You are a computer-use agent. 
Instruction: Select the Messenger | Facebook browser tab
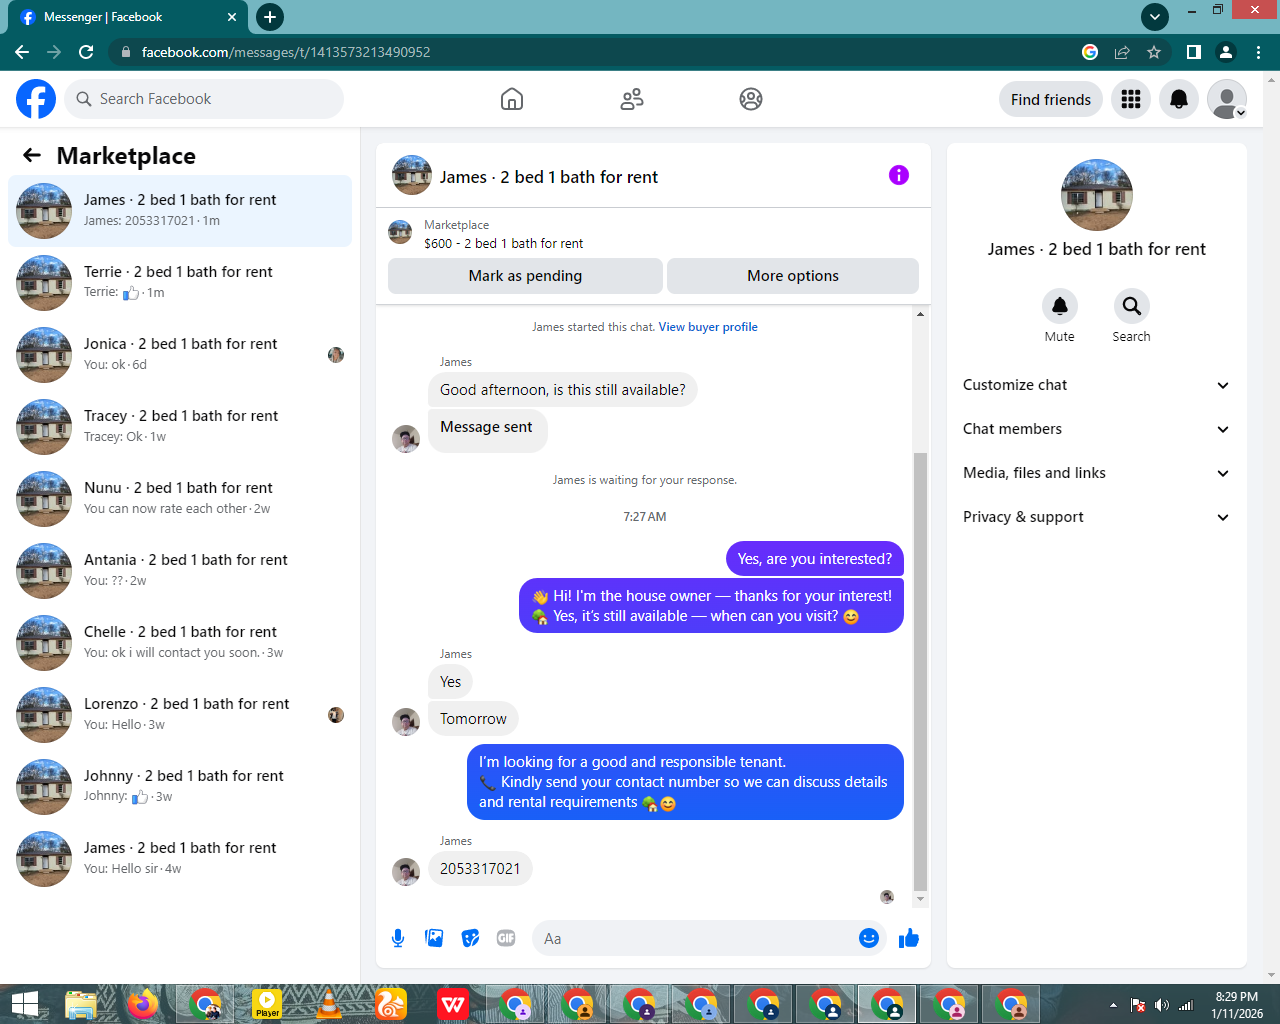pyautogui.click(x=130, y=17)
